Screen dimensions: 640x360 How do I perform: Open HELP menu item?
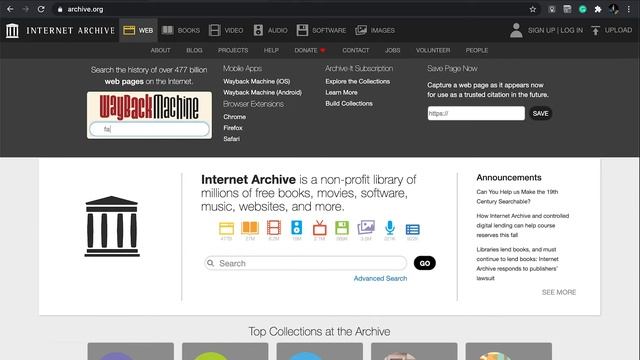tap(271, 50)
